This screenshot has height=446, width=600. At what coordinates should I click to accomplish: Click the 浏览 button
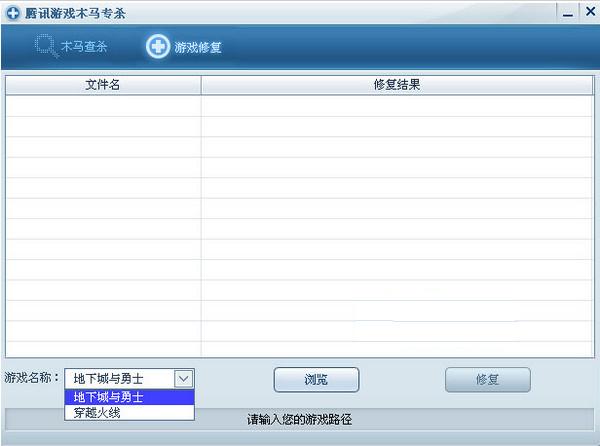(x=316, y=380)
